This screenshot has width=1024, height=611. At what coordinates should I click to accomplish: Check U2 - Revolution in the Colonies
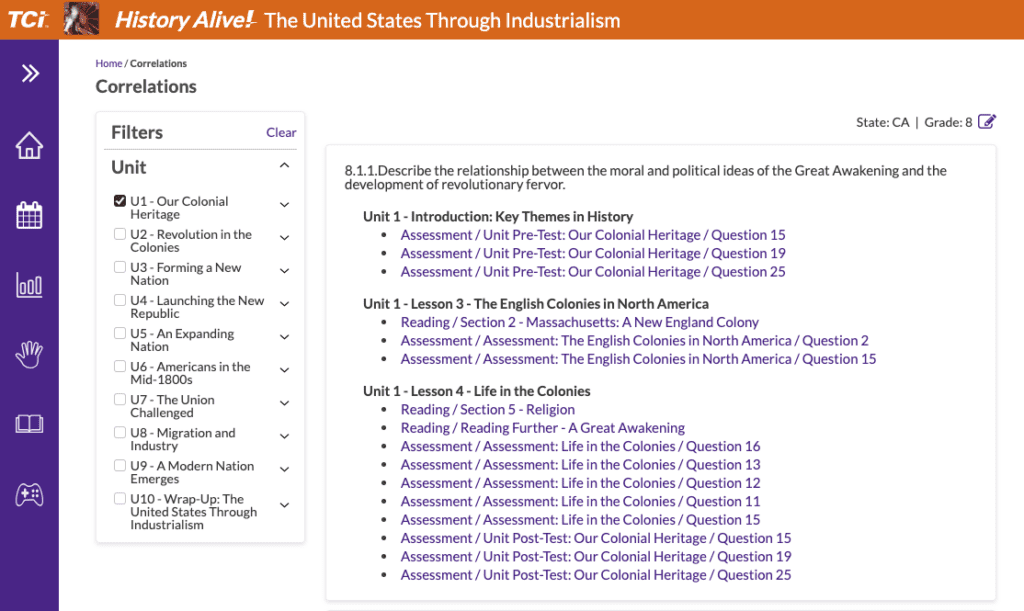click(120, 234)
